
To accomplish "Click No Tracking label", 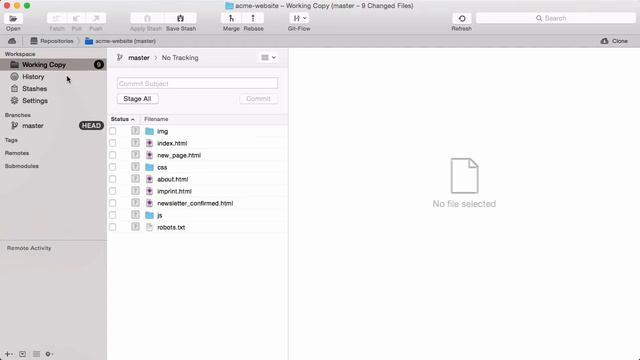I will (180, 58).
